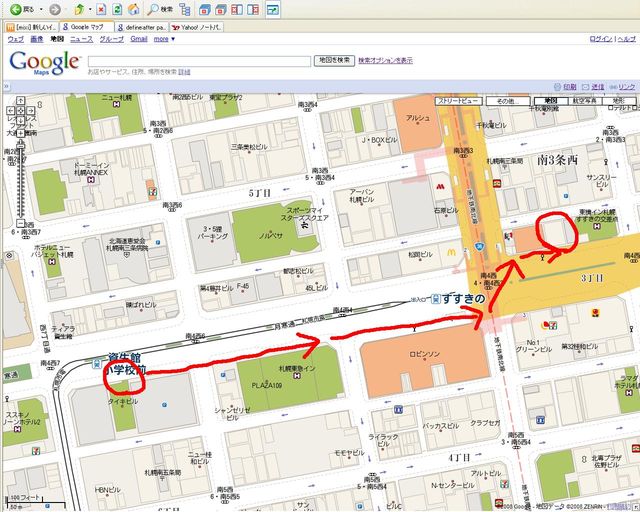Image resolution: width=640 pixels, height=512 pixels.
Task: Expand the 'more' dropdown in Google navigation
Action: click(x=162, y=39)
